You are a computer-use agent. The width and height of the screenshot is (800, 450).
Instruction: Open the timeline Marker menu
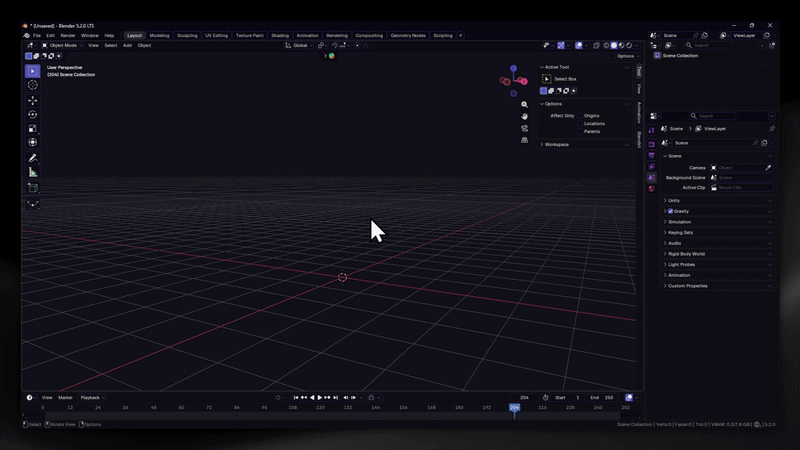click(x=65, y=397)
